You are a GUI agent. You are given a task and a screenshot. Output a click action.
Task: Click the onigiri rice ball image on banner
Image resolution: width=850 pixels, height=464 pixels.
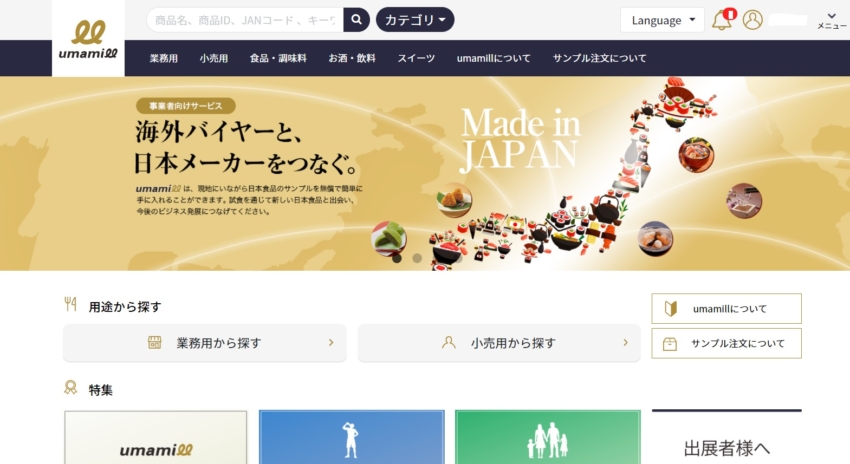(454, 200)
